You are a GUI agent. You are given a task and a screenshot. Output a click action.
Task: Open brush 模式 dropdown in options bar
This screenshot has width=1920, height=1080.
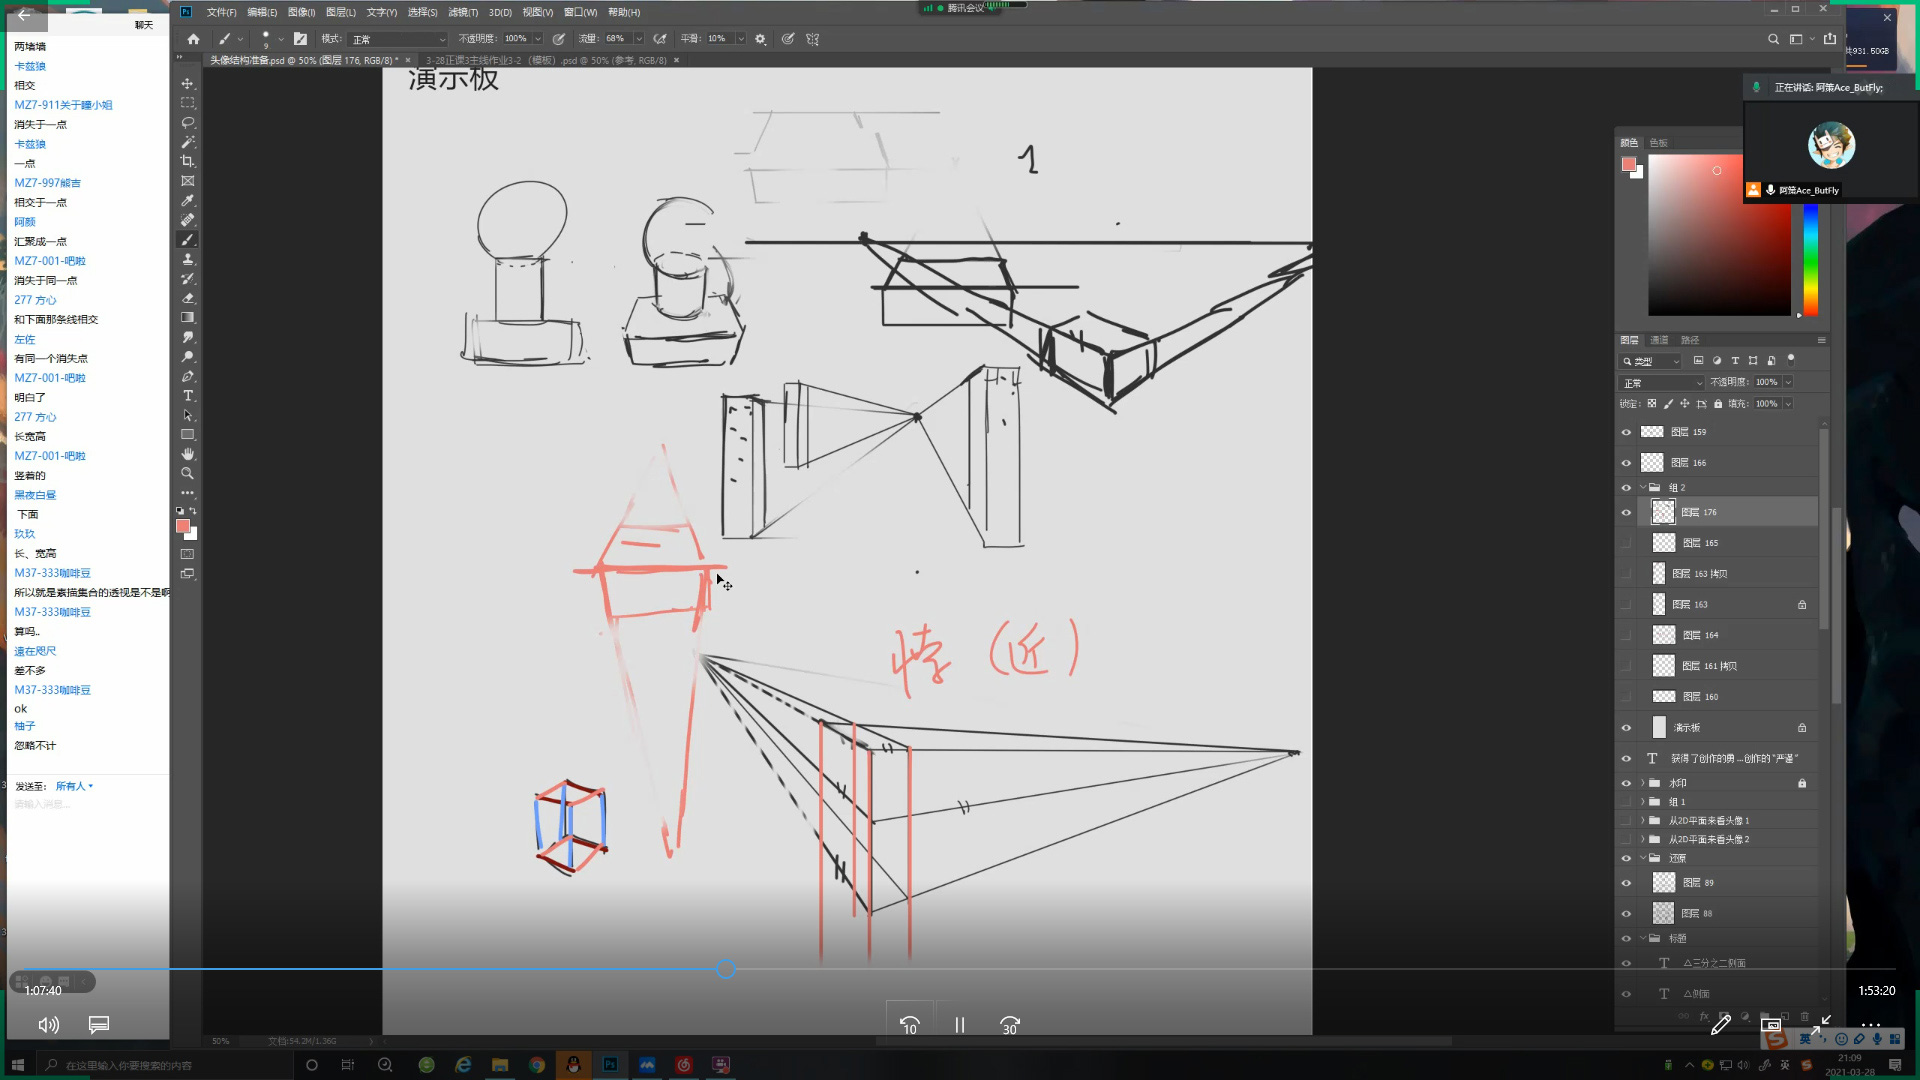tap(398, 39)
